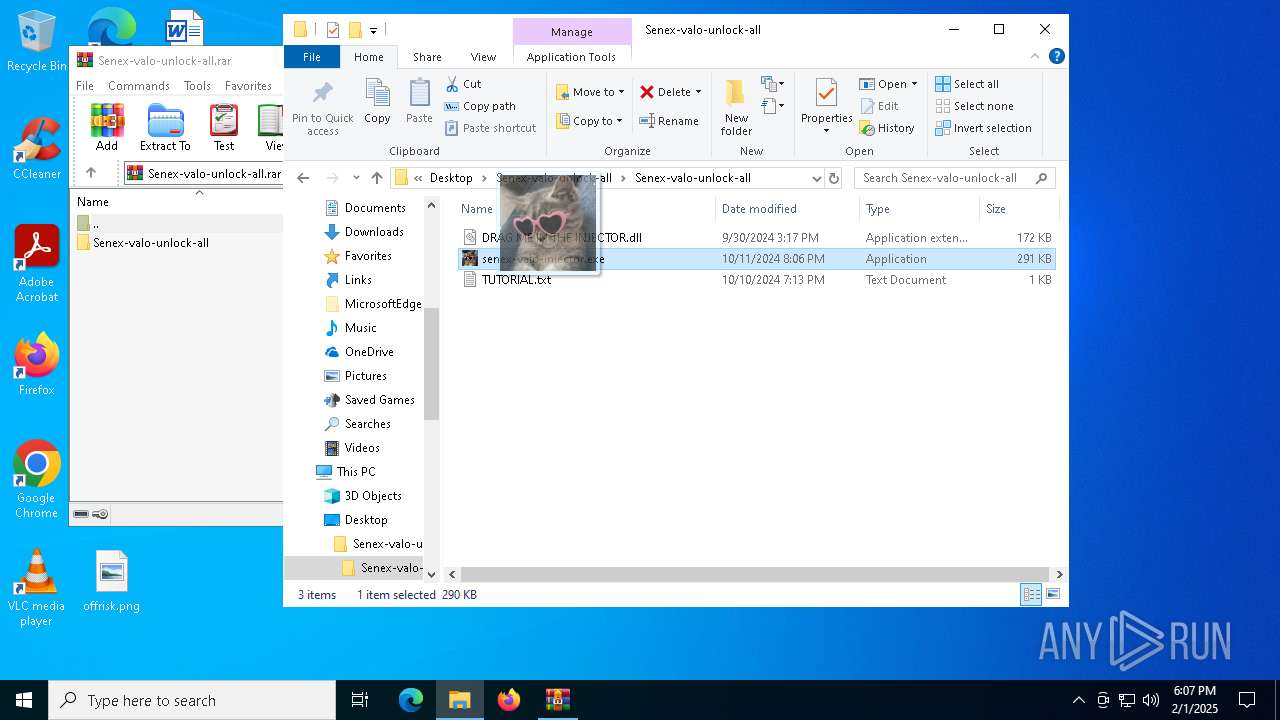This screenshot has width=1280, height=720.
Task: Open Explorer Help question mark icon
Action: pos(1057,57)
